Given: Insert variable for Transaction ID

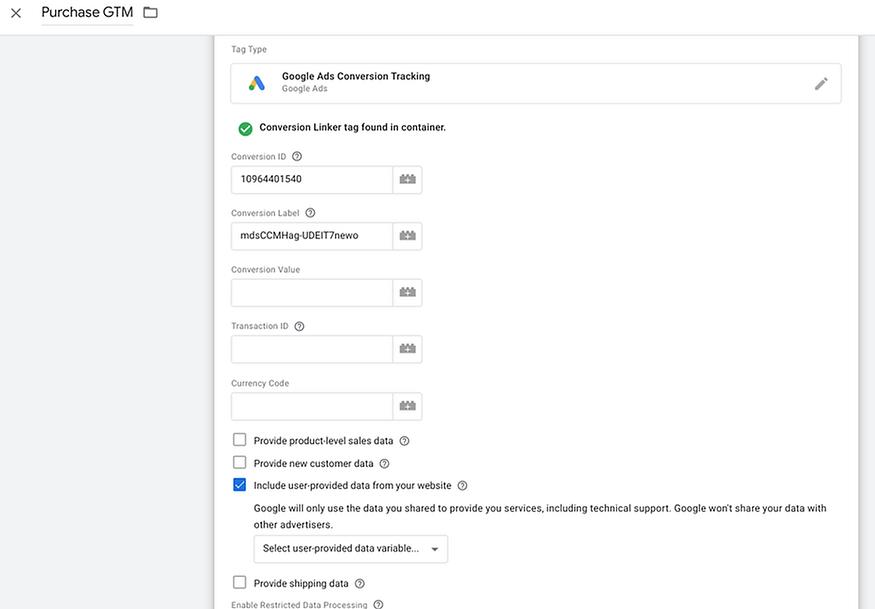Looking at the screenshot, I should pos(407,349).
